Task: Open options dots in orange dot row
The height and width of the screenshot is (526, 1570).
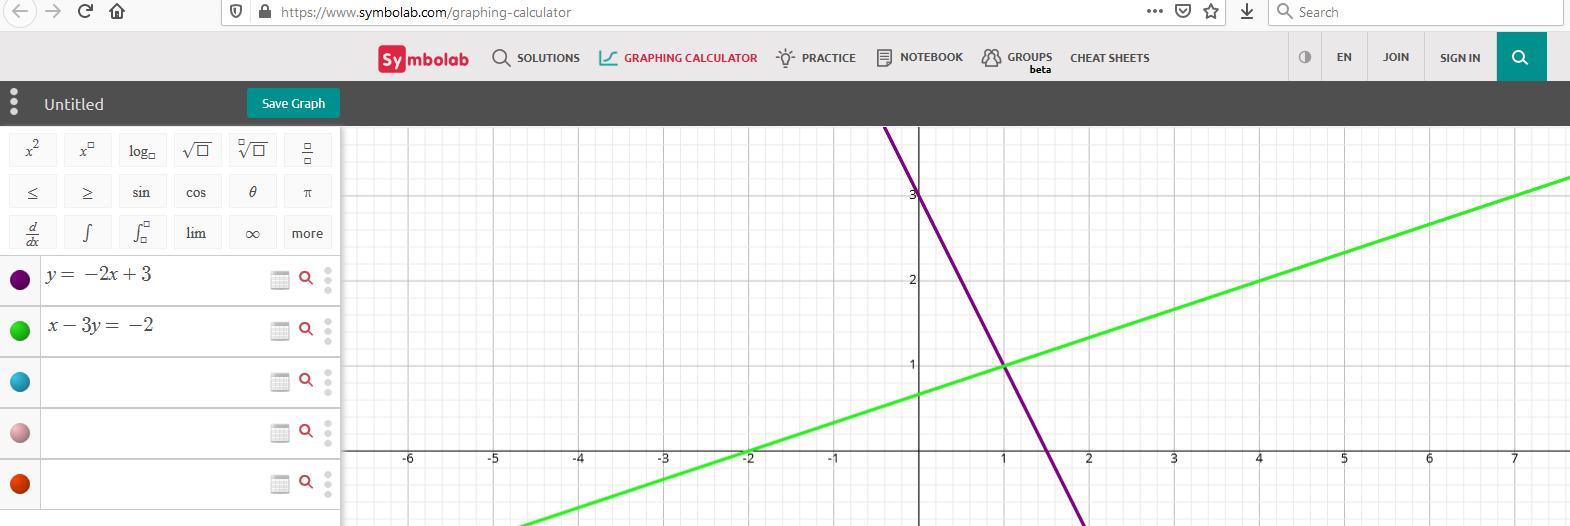Action: 328,484
